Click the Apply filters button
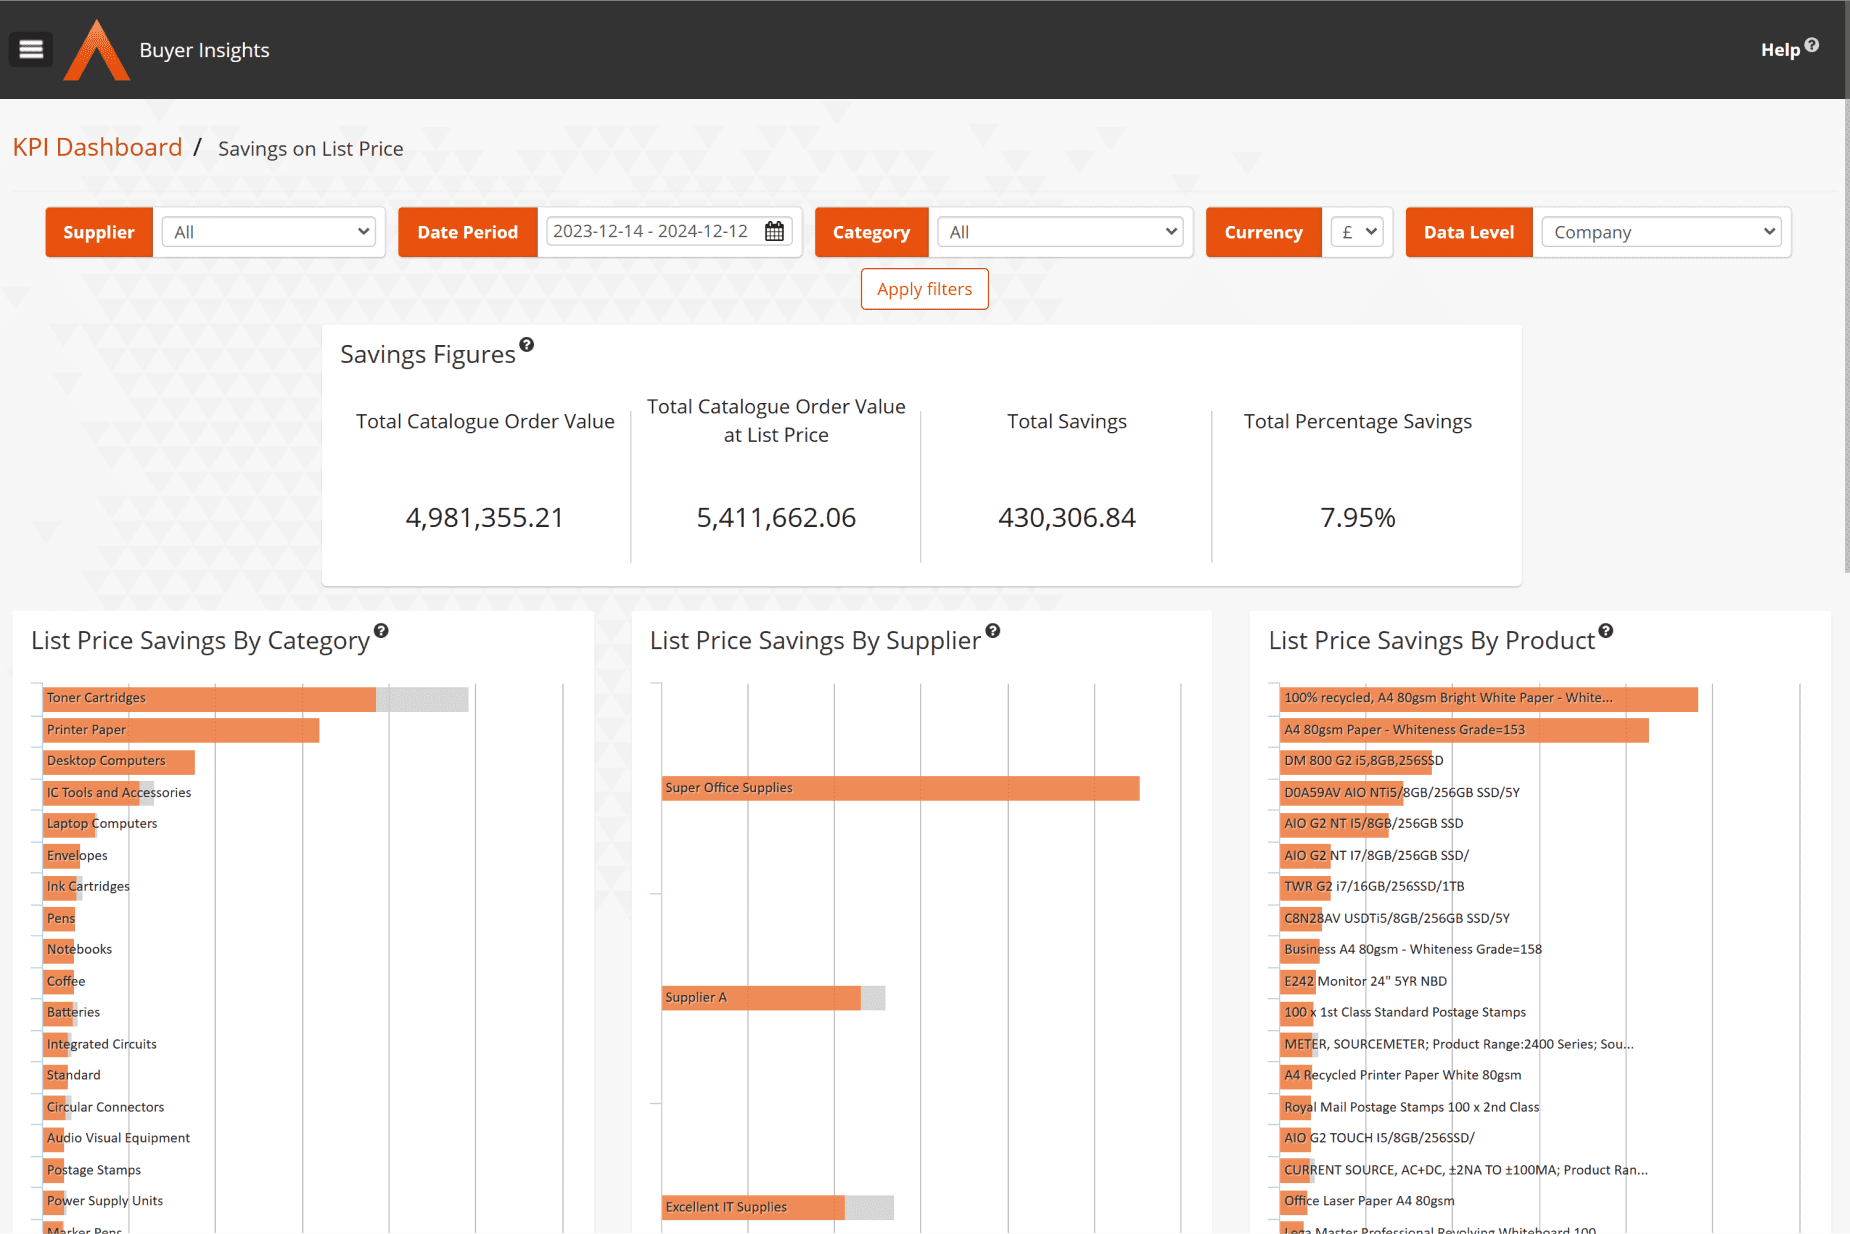Image resolution: width=1850 pixels, height=1234 pixels. coord(924,289)
